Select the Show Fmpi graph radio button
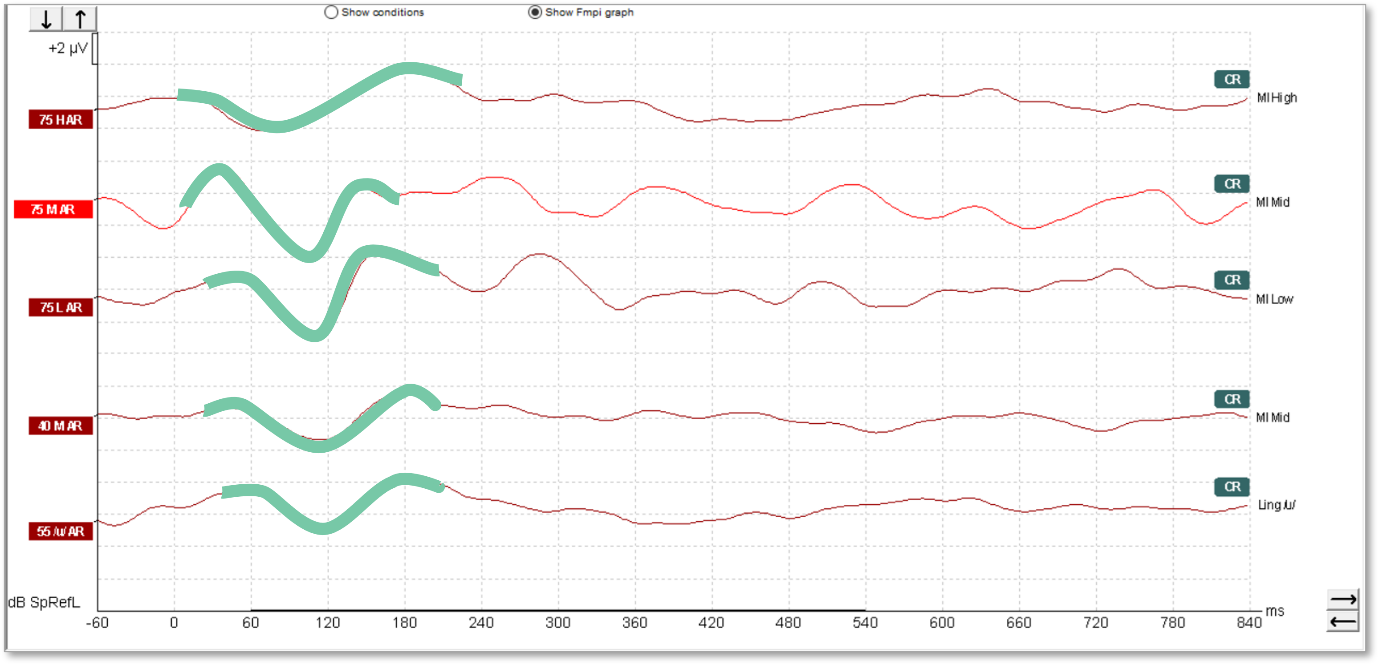This screenshot has height=665, width=1379. [535, 13]
